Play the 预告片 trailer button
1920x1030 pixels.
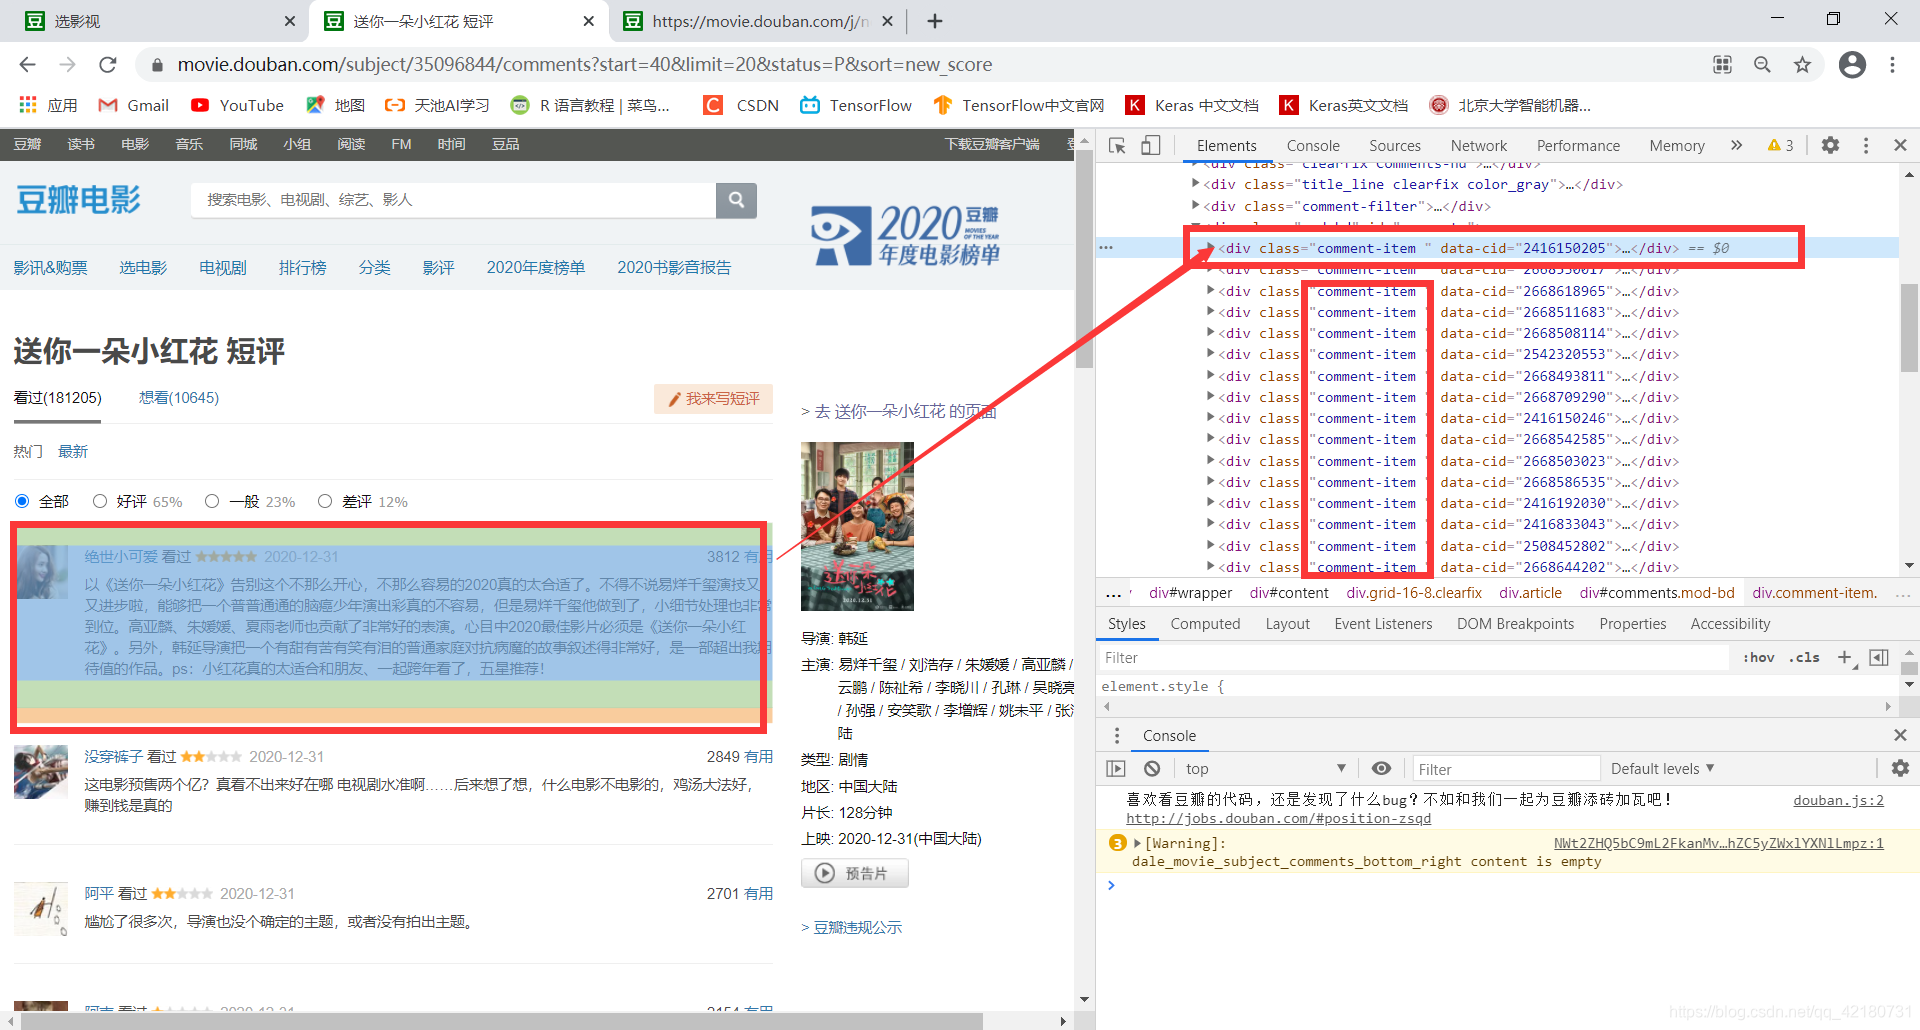[855, 873]
